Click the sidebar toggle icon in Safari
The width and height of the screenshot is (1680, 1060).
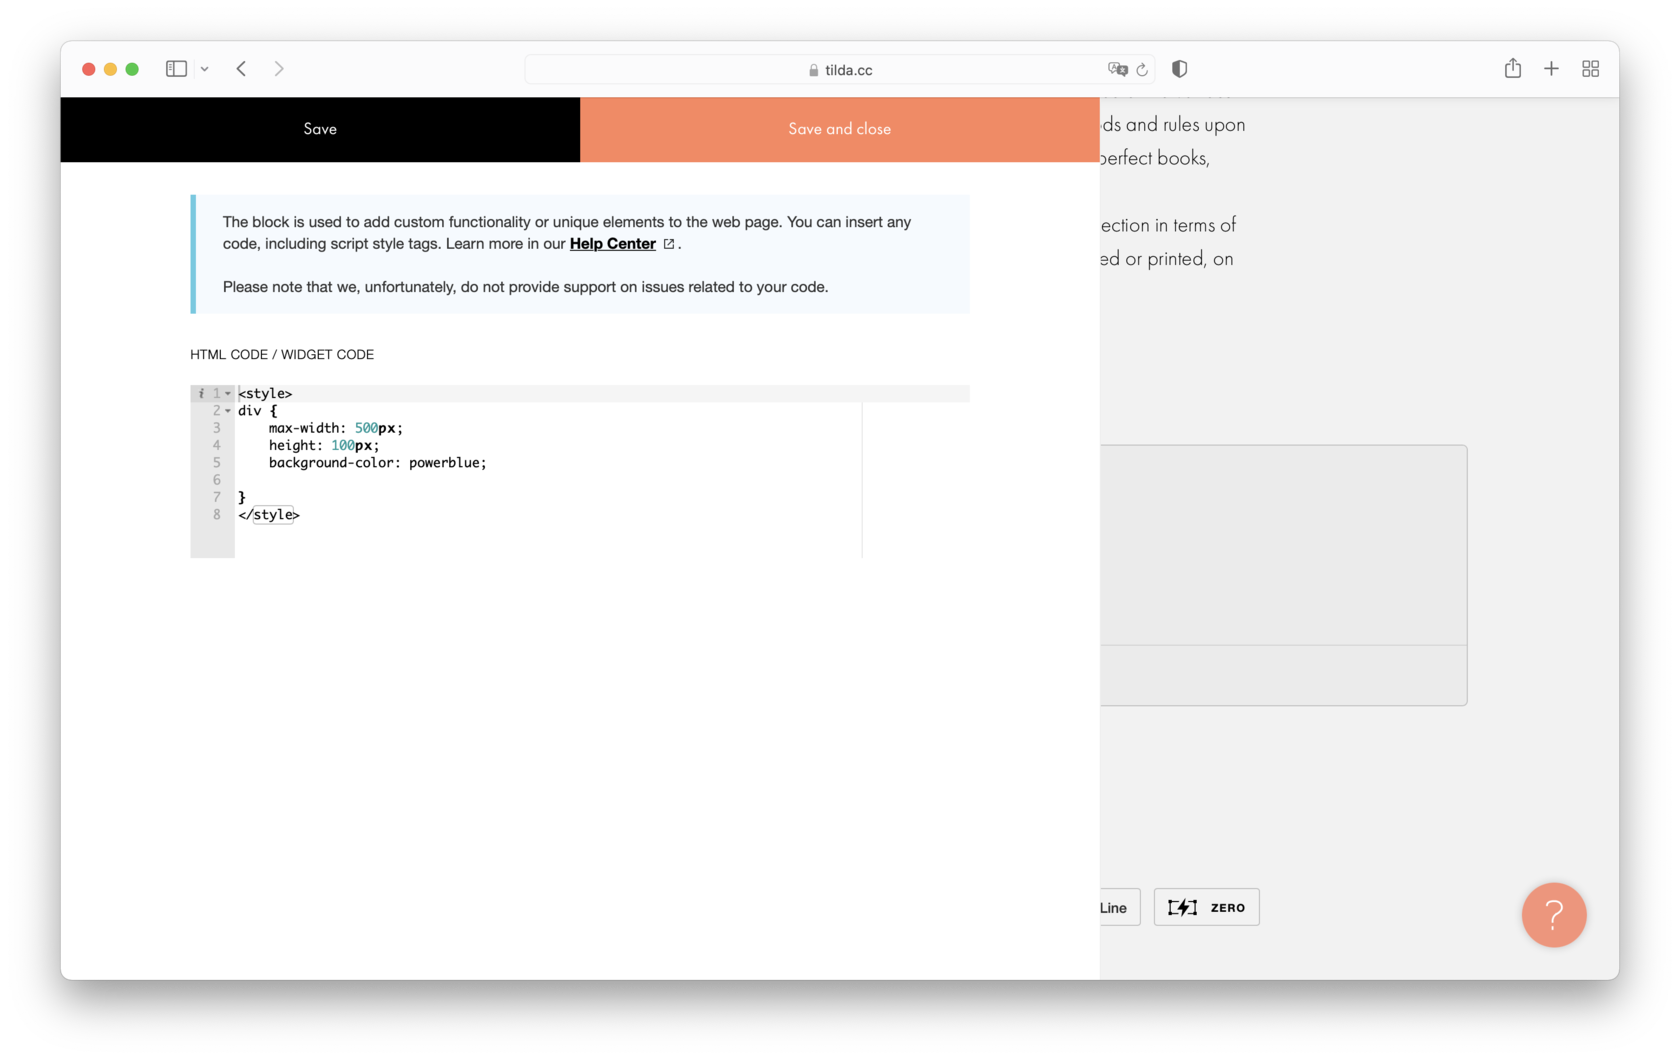(176, 68)
